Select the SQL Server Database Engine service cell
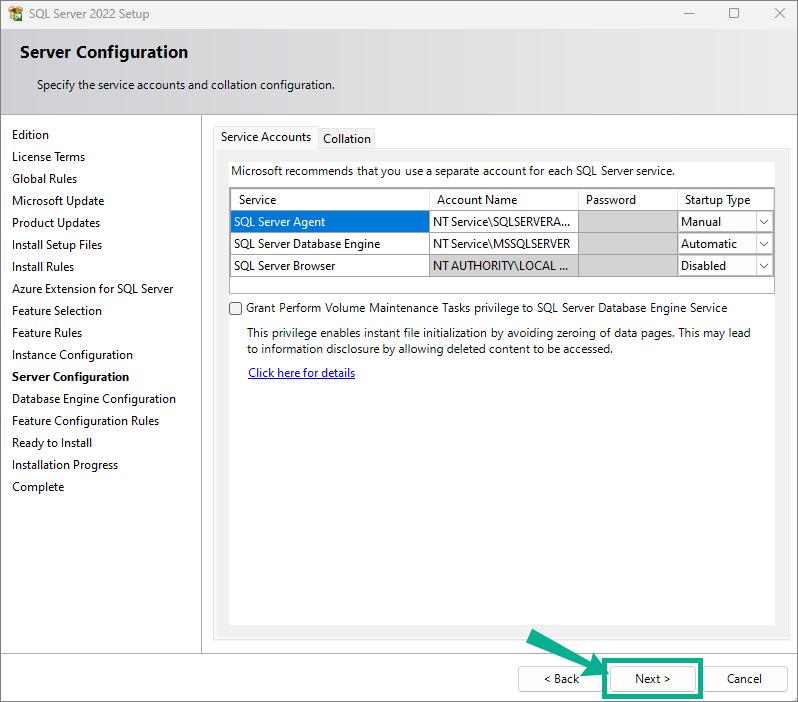This screenshot has width=798, height=702. point(330,244)
